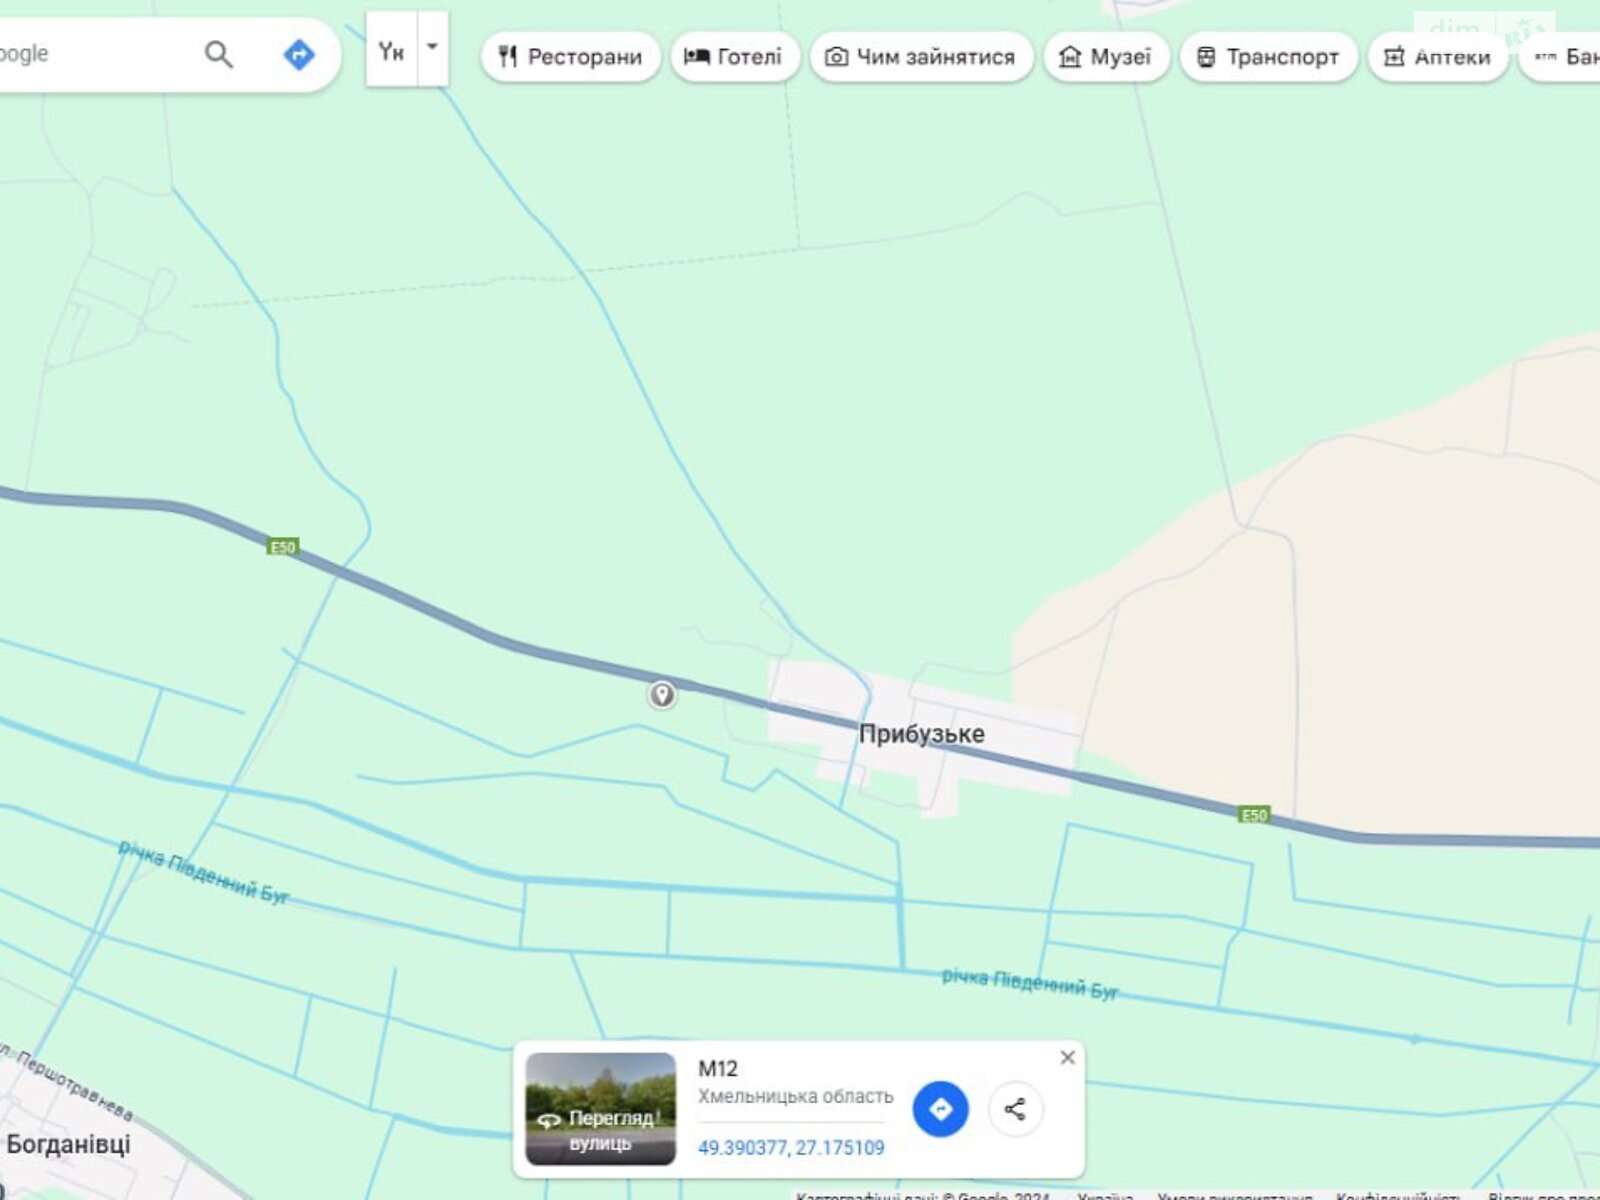This screenshot has width=1600, height=1200.
Task: Click the Прибузьке town label
Action: tap(922, 734)
